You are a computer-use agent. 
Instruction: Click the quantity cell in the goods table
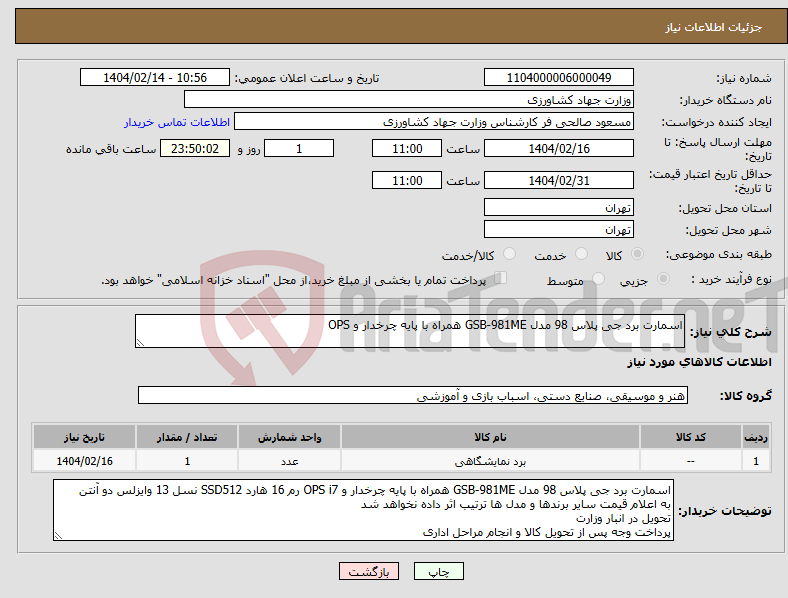(187, 461)
